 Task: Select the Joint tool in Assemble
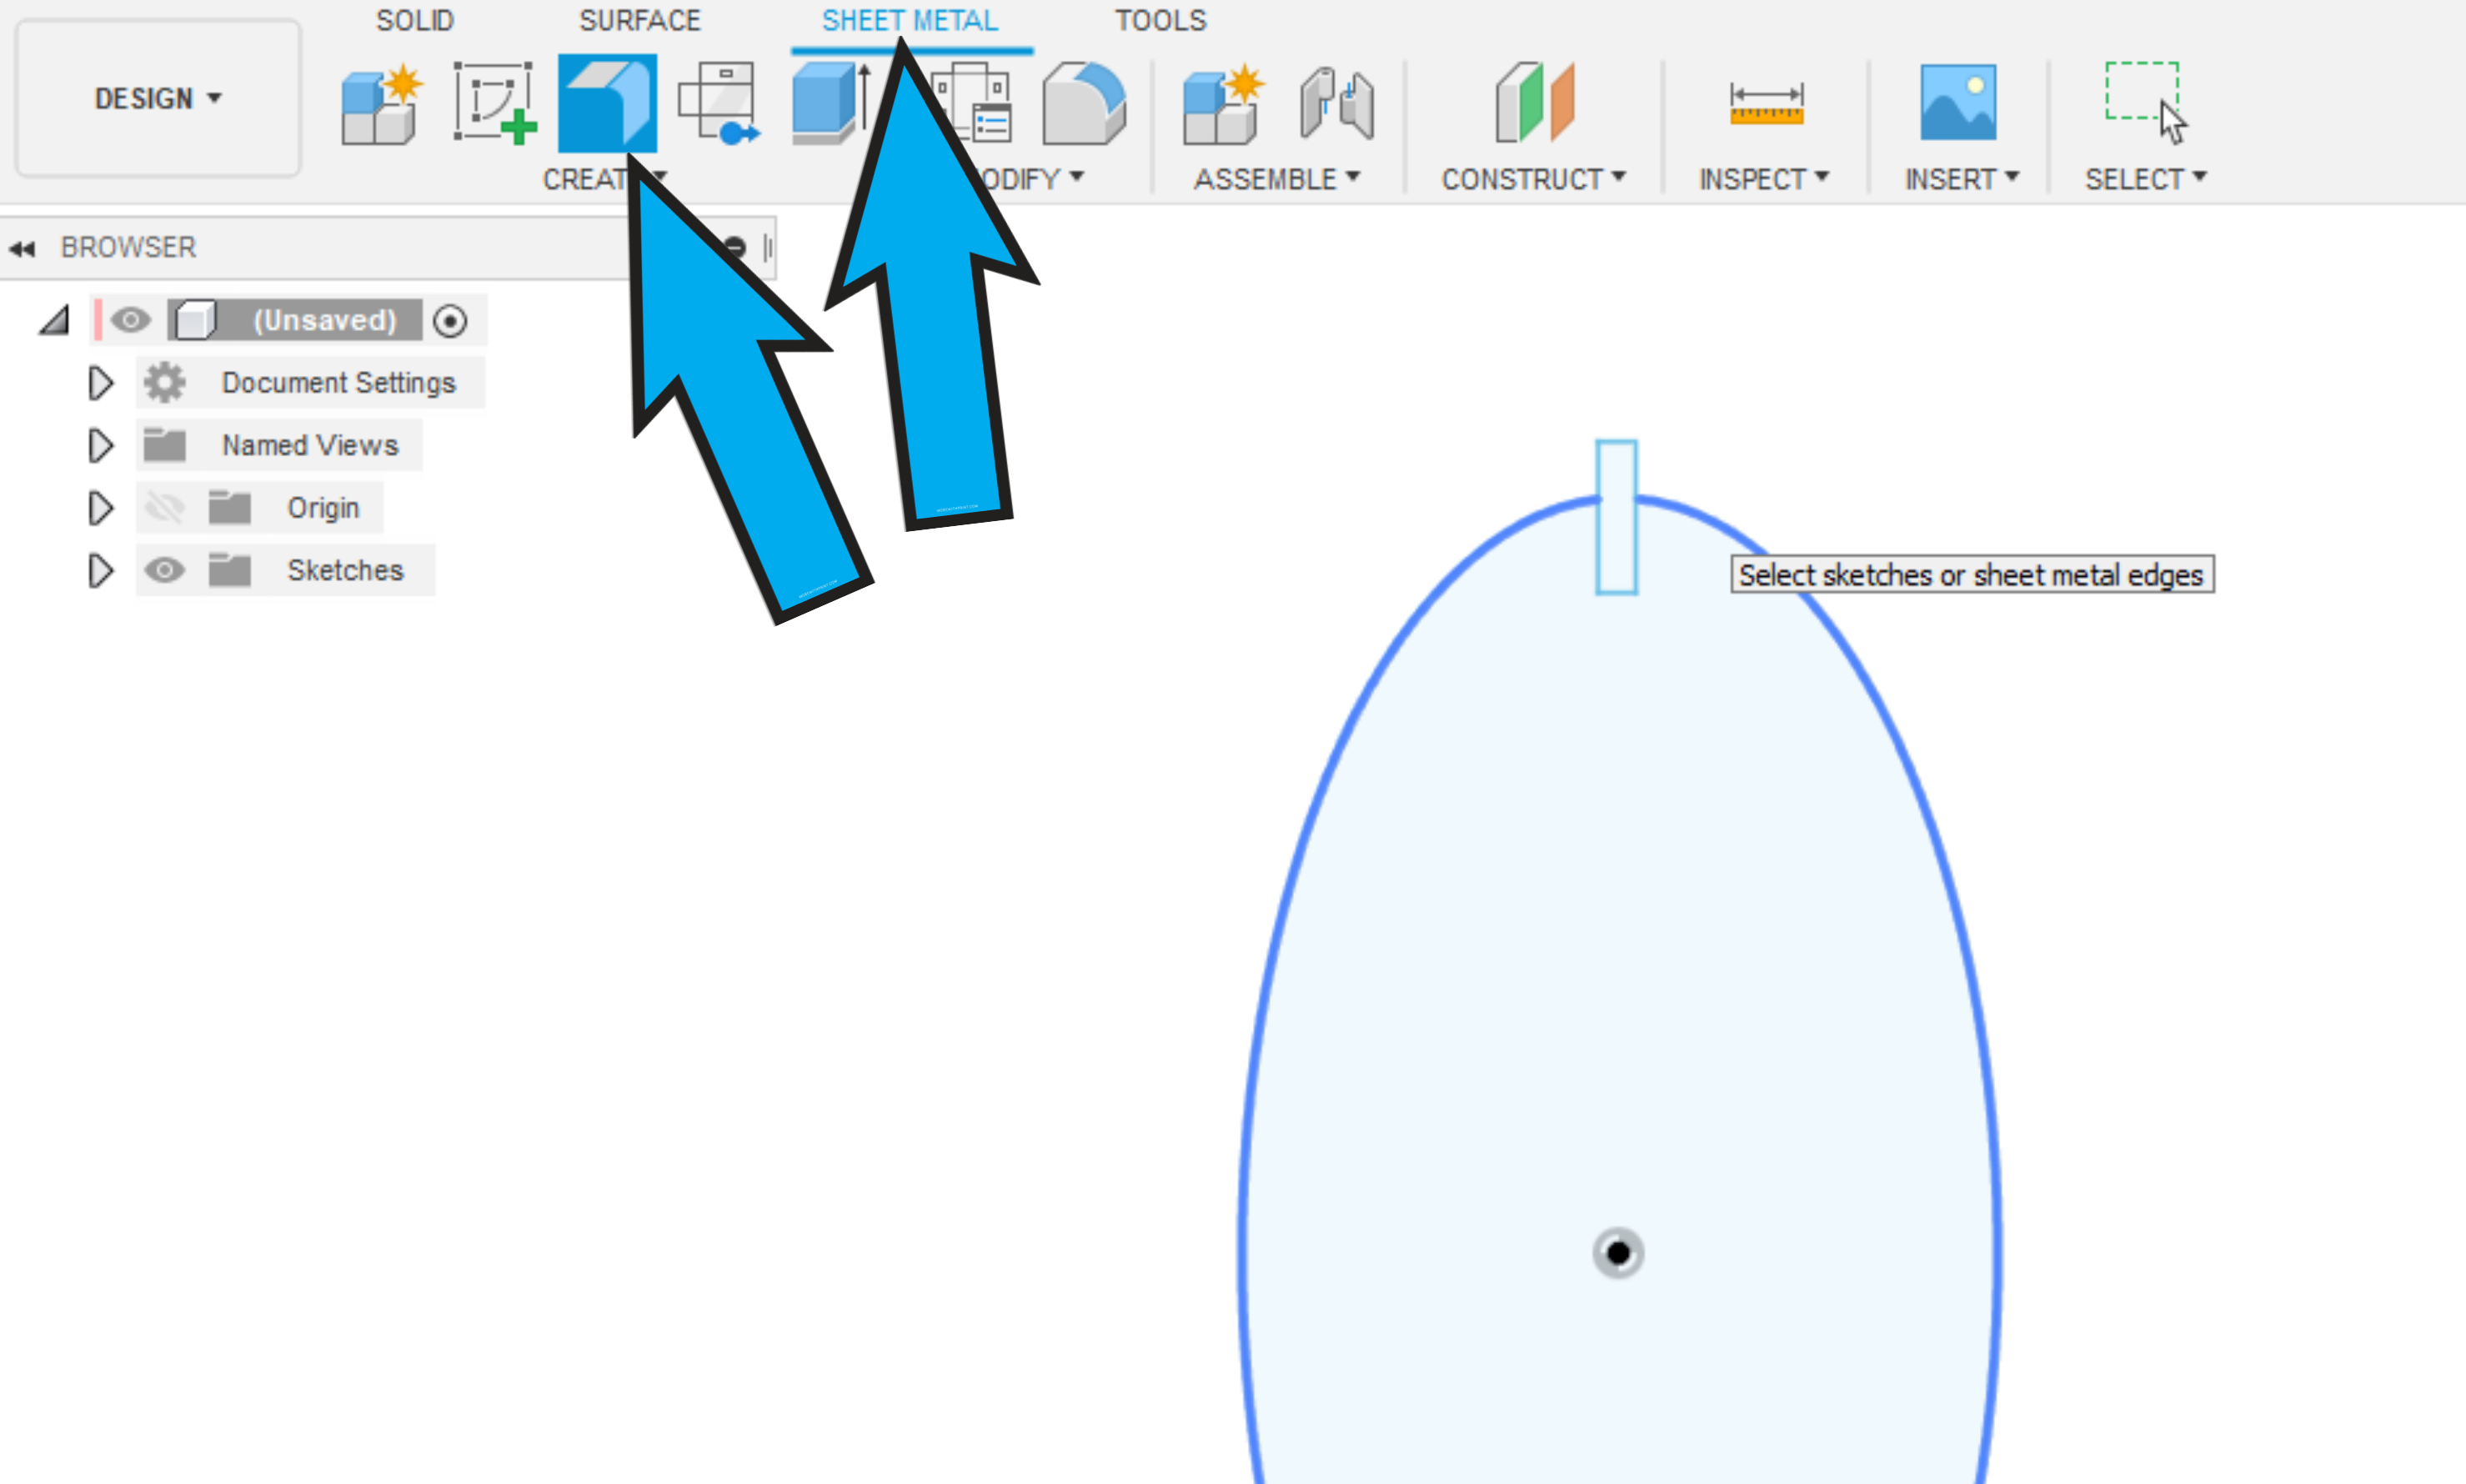click(x=1336, y=103)
